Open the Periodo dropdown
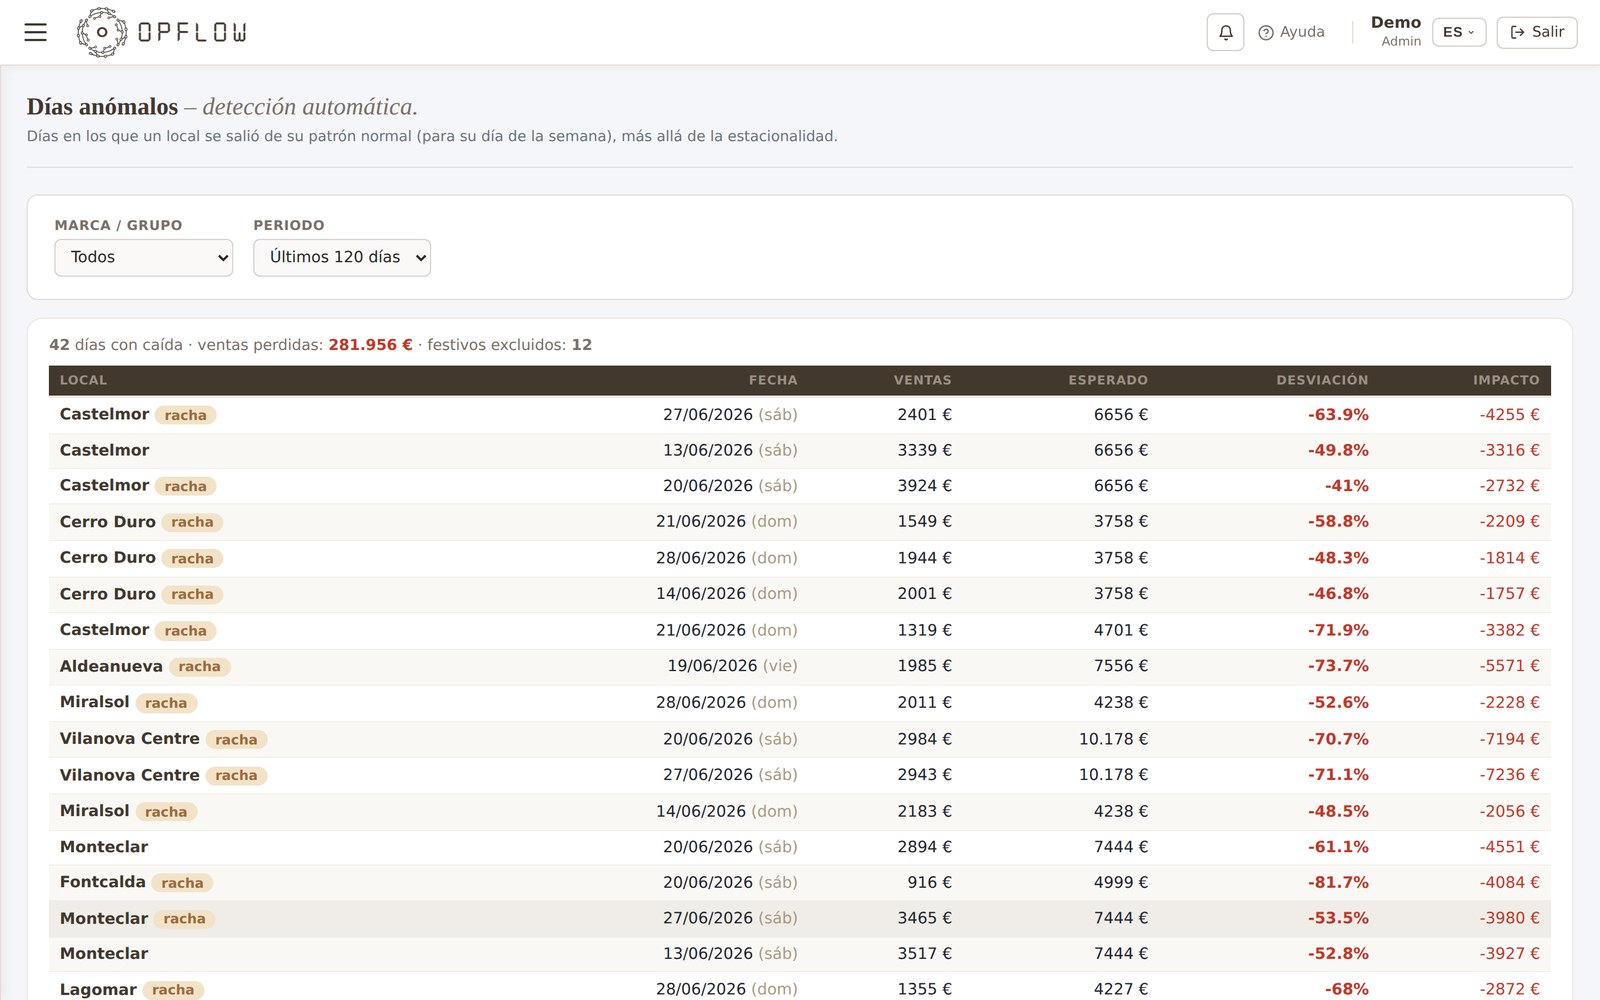The height and width of the screenshot is (1000, 1600). 342,257
